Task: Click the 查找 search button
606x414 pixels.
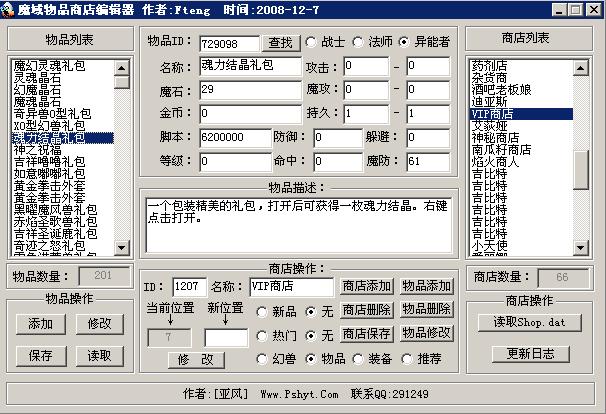Action: point(280,43)
